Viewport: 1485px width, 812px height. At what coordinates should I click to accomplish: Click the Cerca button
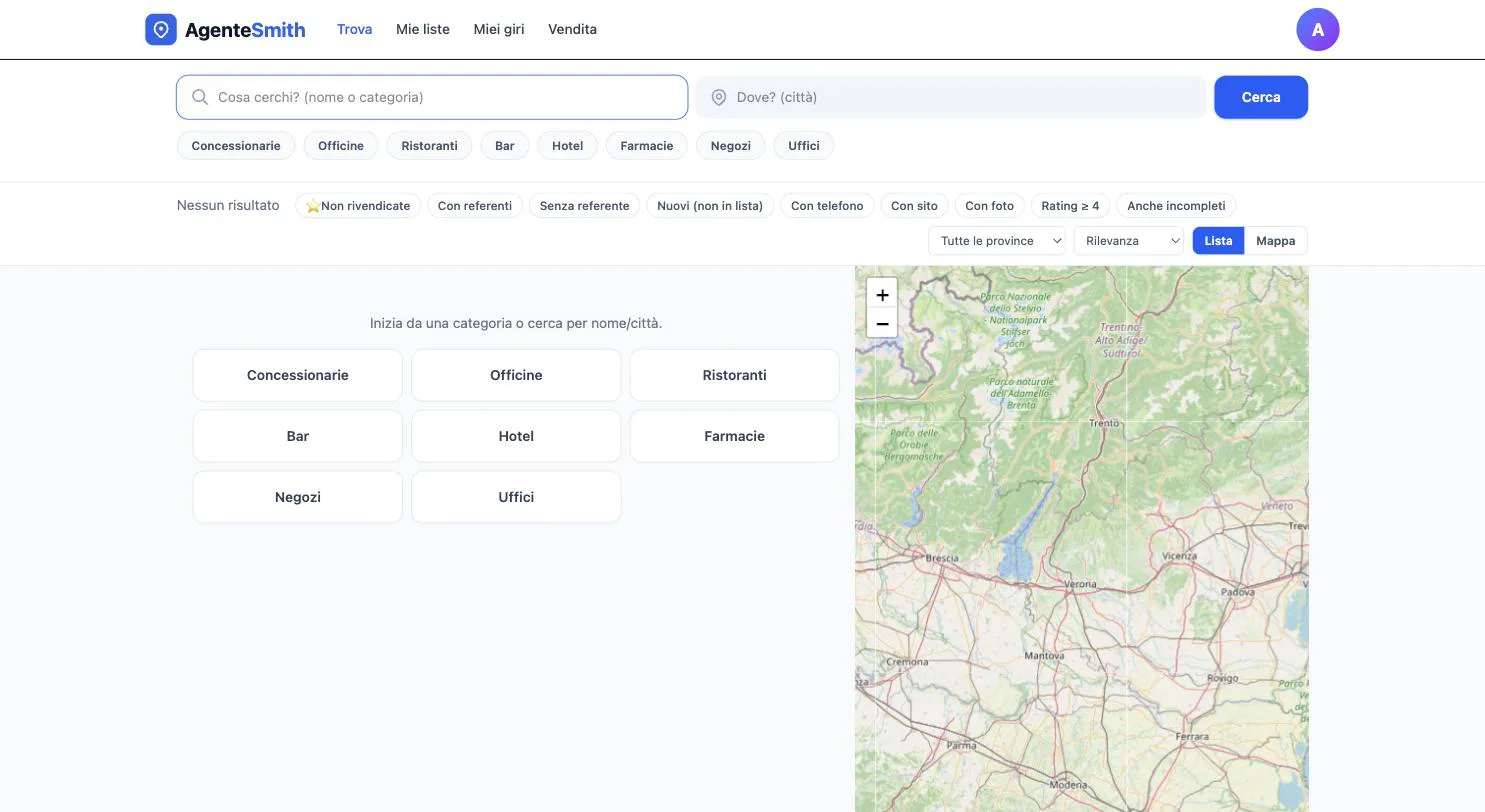(x=1261, y=97)
